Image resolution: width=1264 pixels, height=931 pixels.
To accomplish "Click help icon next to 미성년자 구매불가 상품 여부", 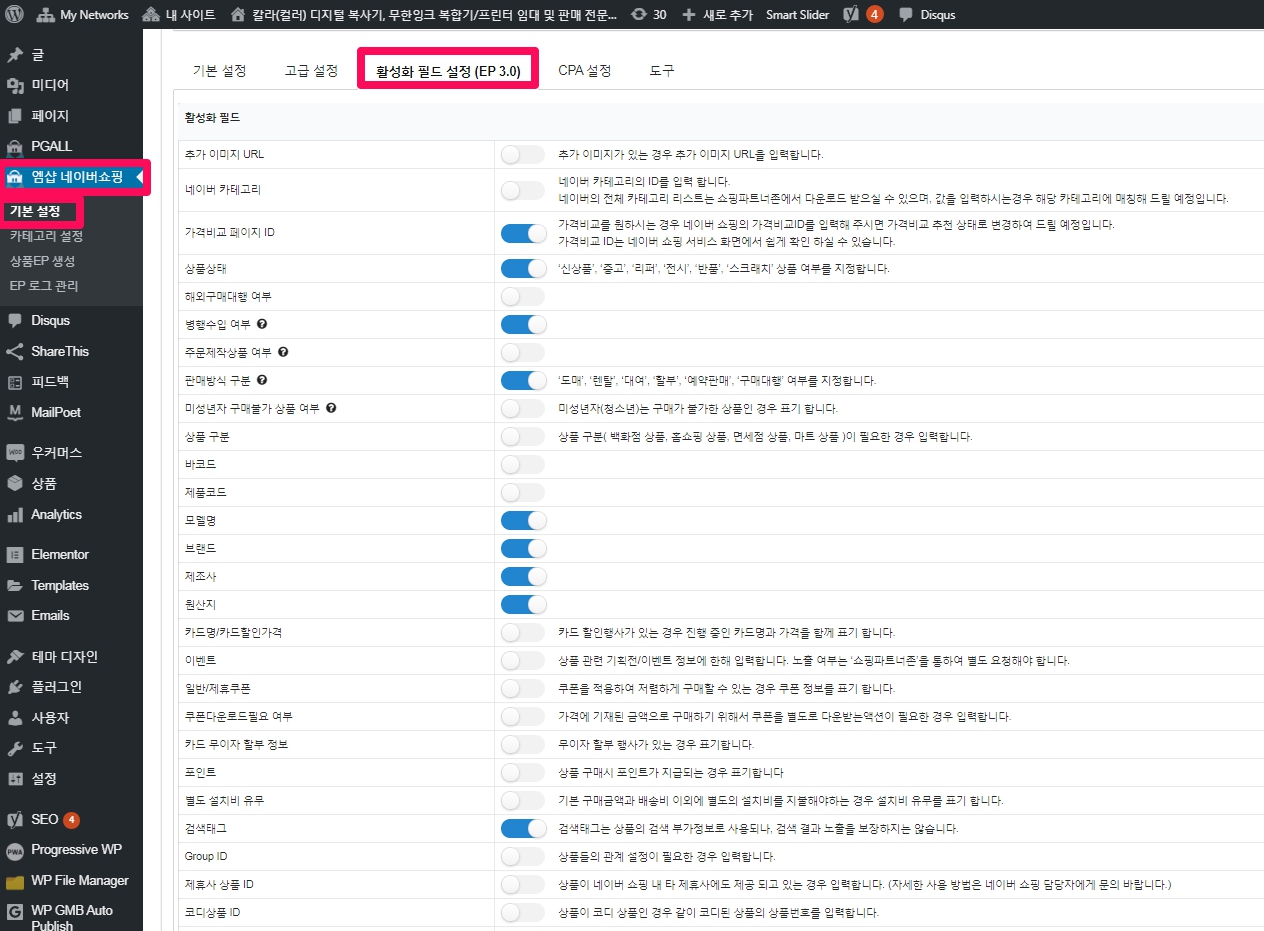I will tap(331, 408).
